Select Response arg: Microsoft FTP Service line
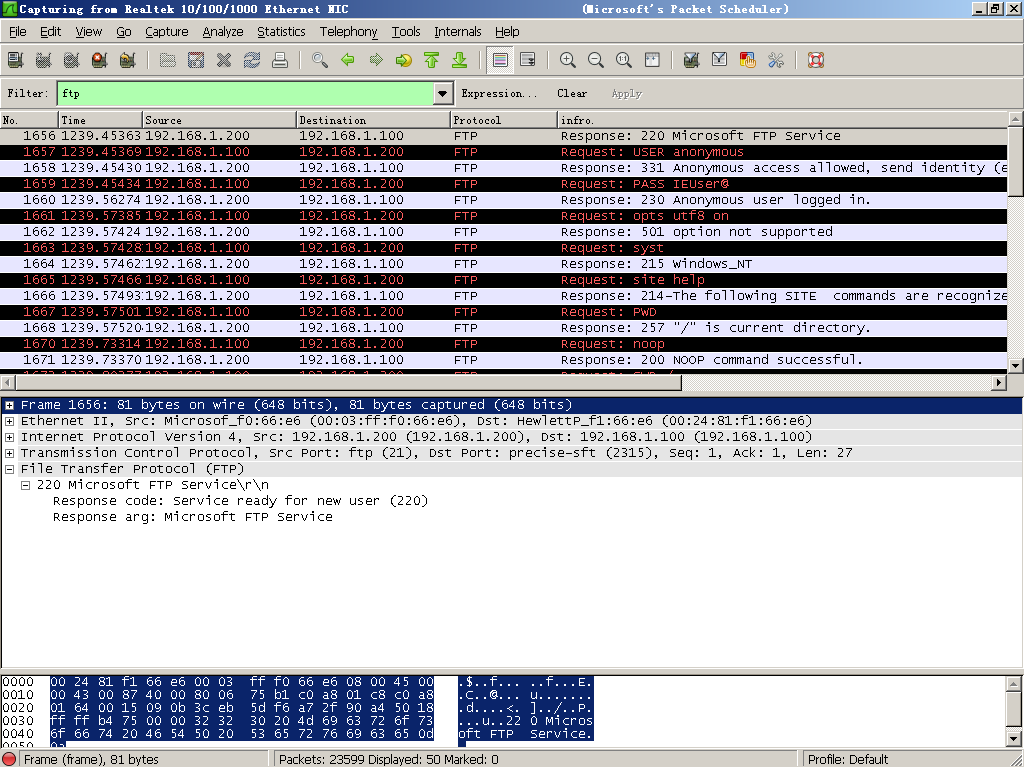Image resolution: width=1024 pixels, height=768 pixels. tap(193, 517)
